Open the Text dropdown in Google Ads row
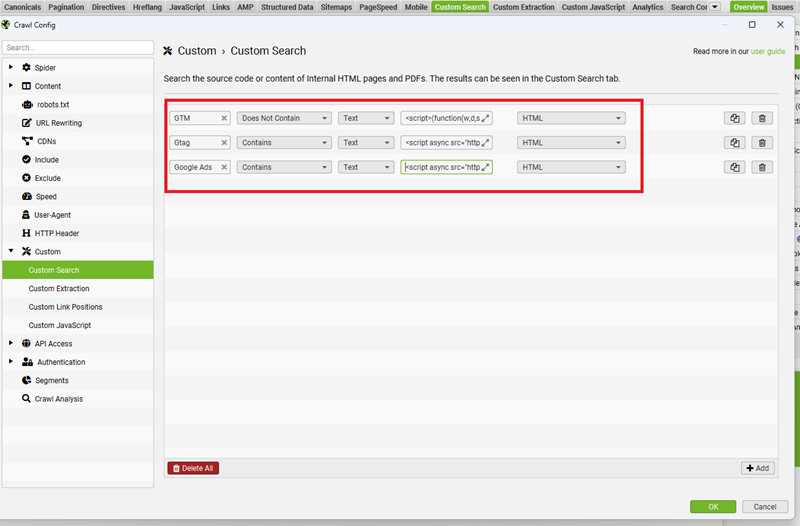 (x=366, y=167)
